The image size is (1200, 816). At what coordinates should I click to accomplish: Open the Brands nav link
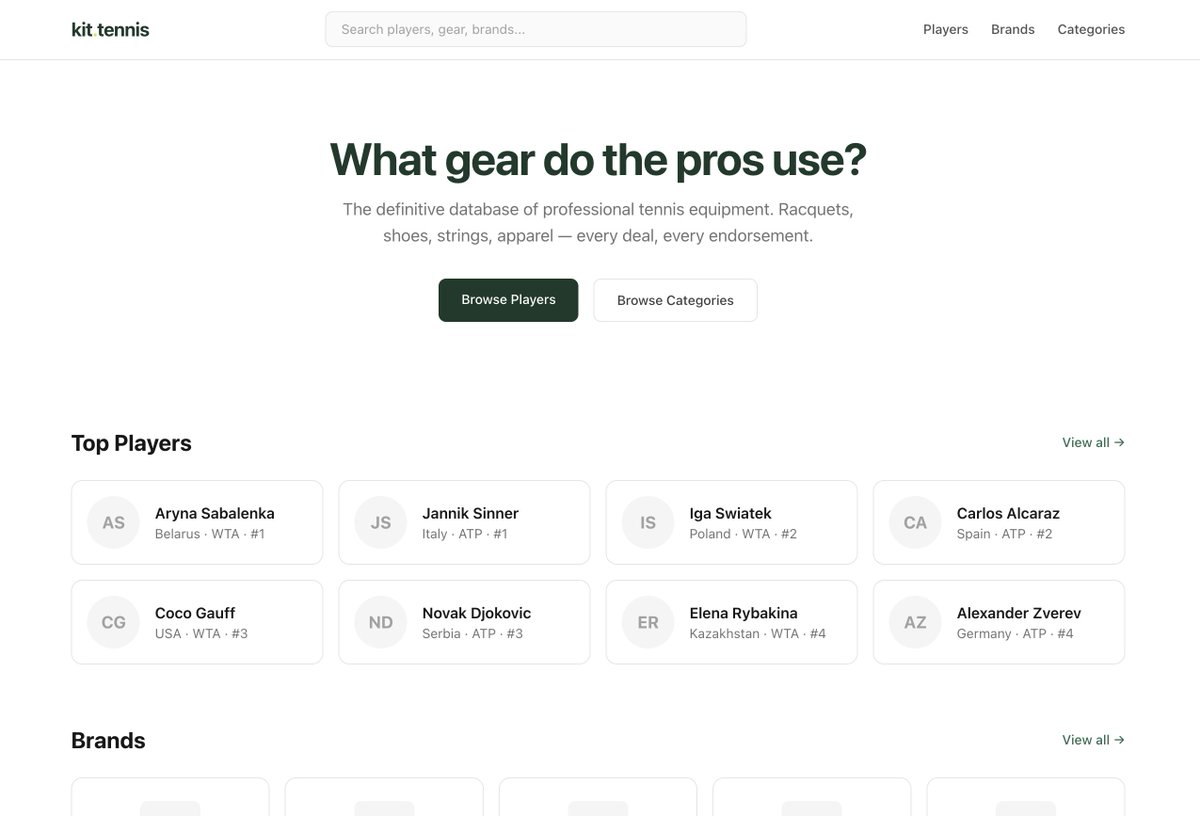[1013, 29]
